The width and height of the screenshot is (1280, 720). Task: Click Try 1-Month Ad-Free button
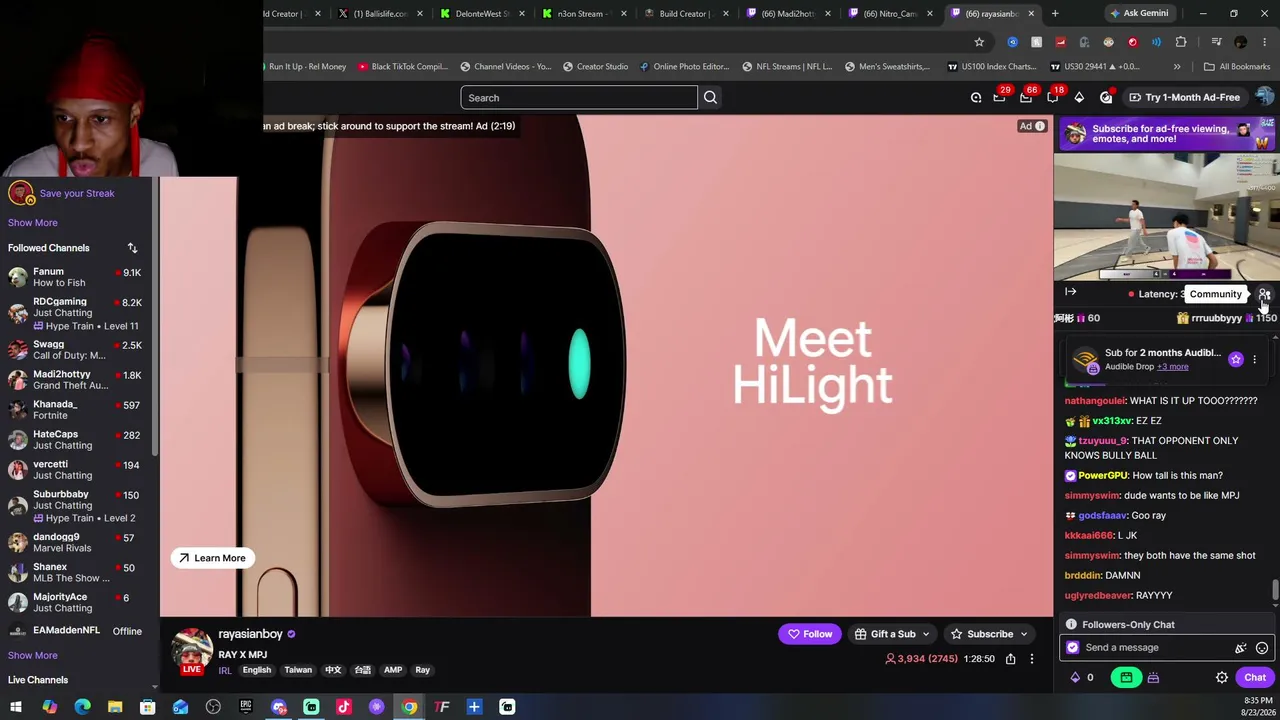pos(1184,97)
